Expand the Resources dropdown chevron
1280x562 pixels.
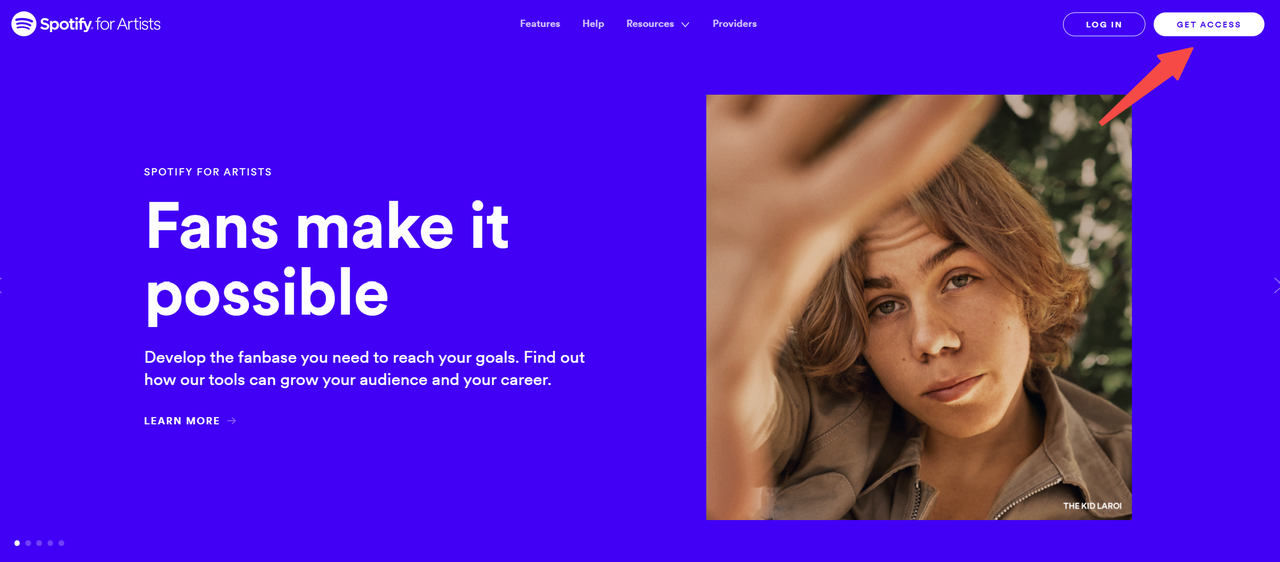[x=685, y=24]
